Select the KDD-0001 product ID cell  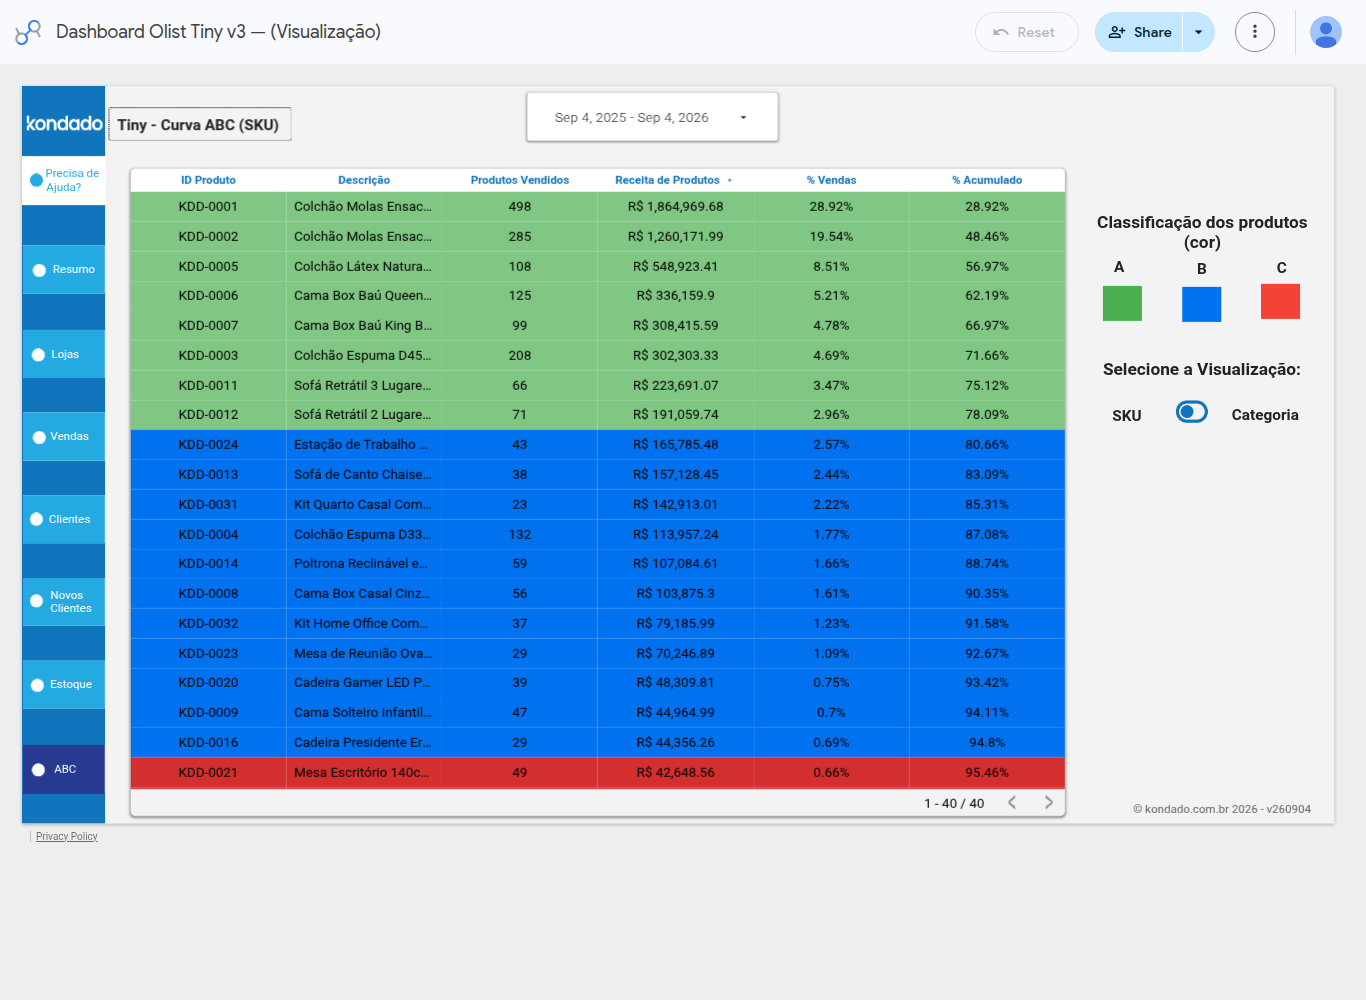click(208, 207)
